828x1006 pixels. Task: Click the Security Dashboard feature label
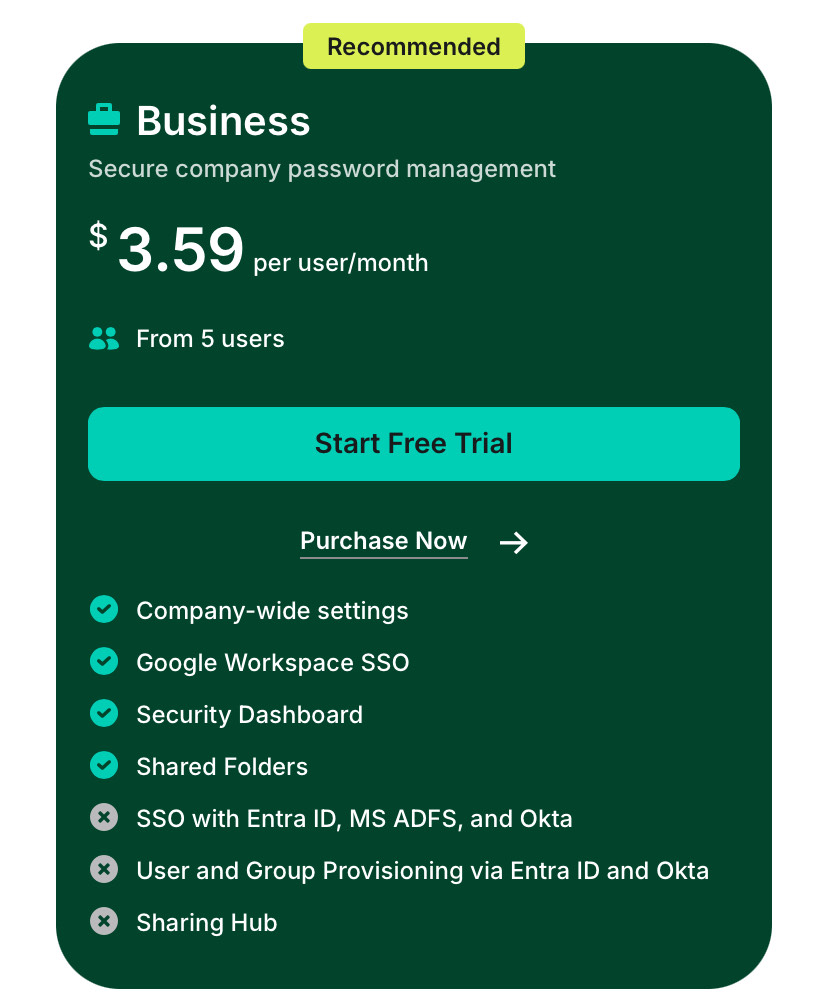(249, 715)
